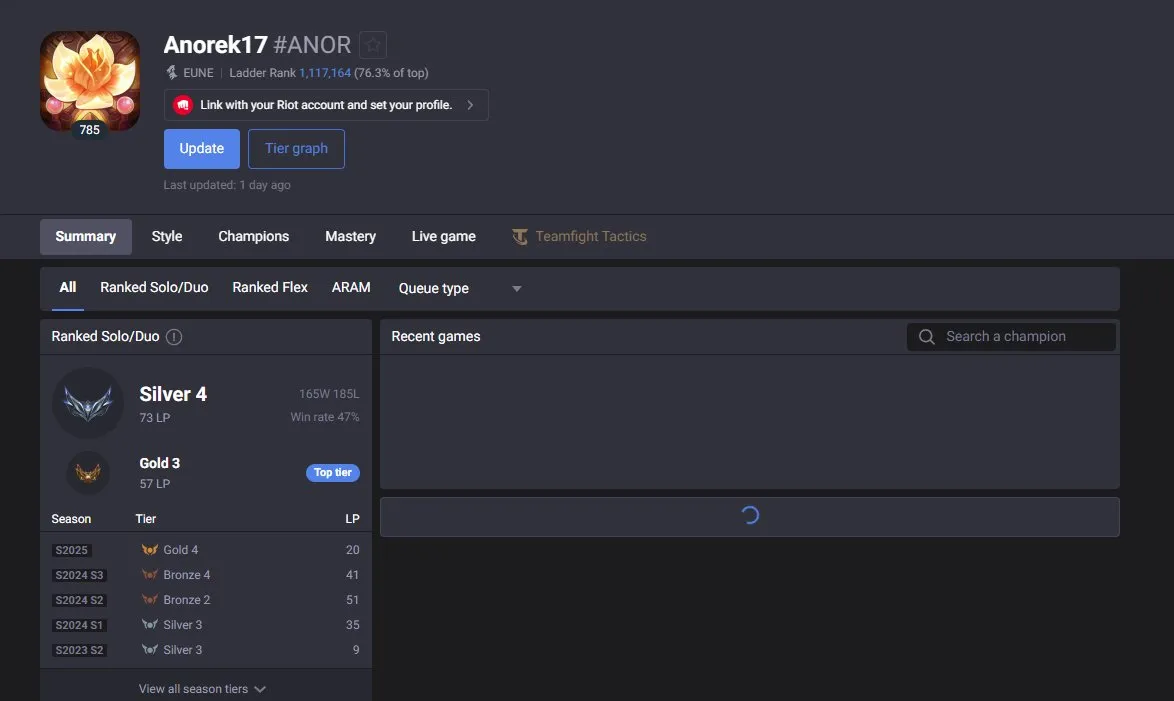1174x701 pixels.
Task: Click the magnifier icon in champion search
Action: coord(926,337)
